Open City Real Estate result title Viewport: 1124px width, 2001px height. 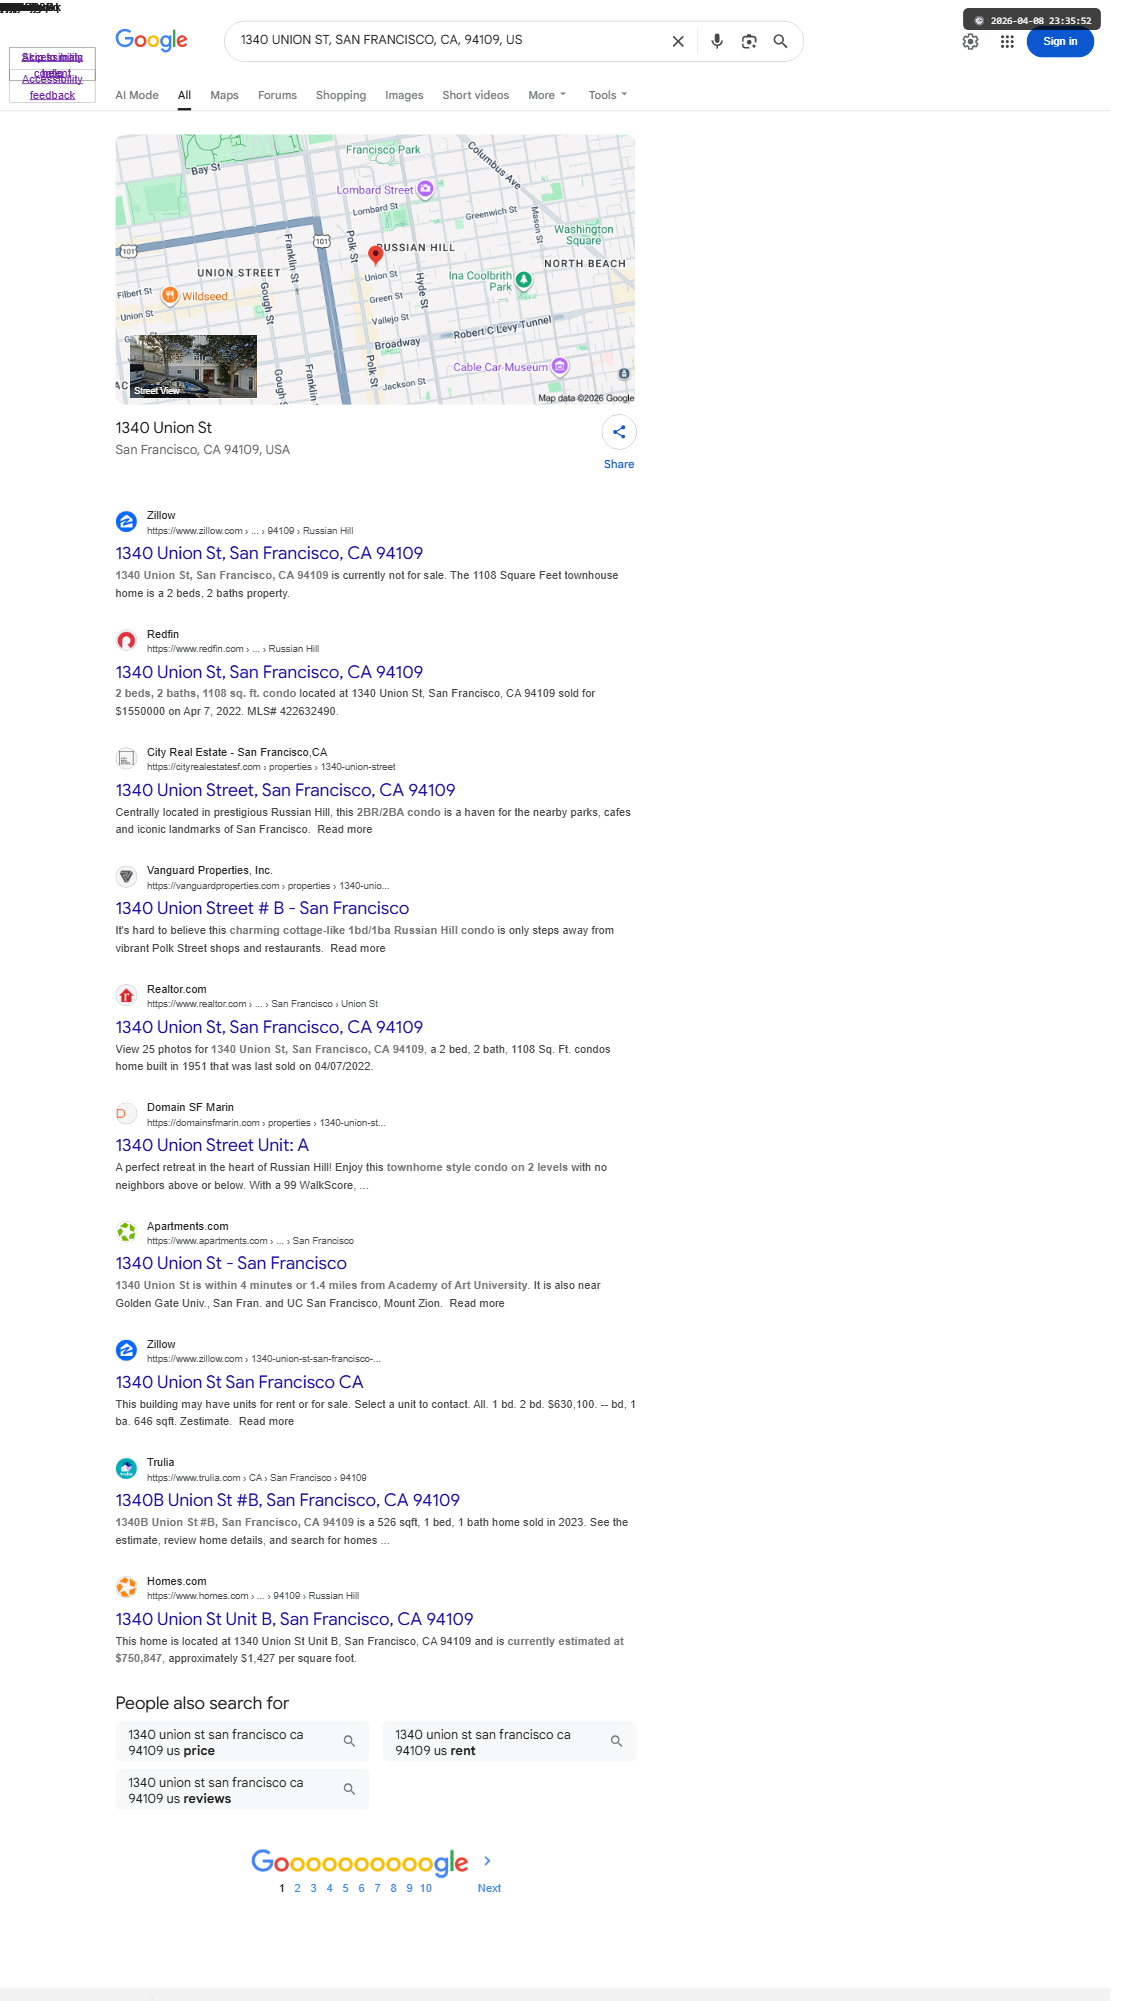tap(285, 790)
